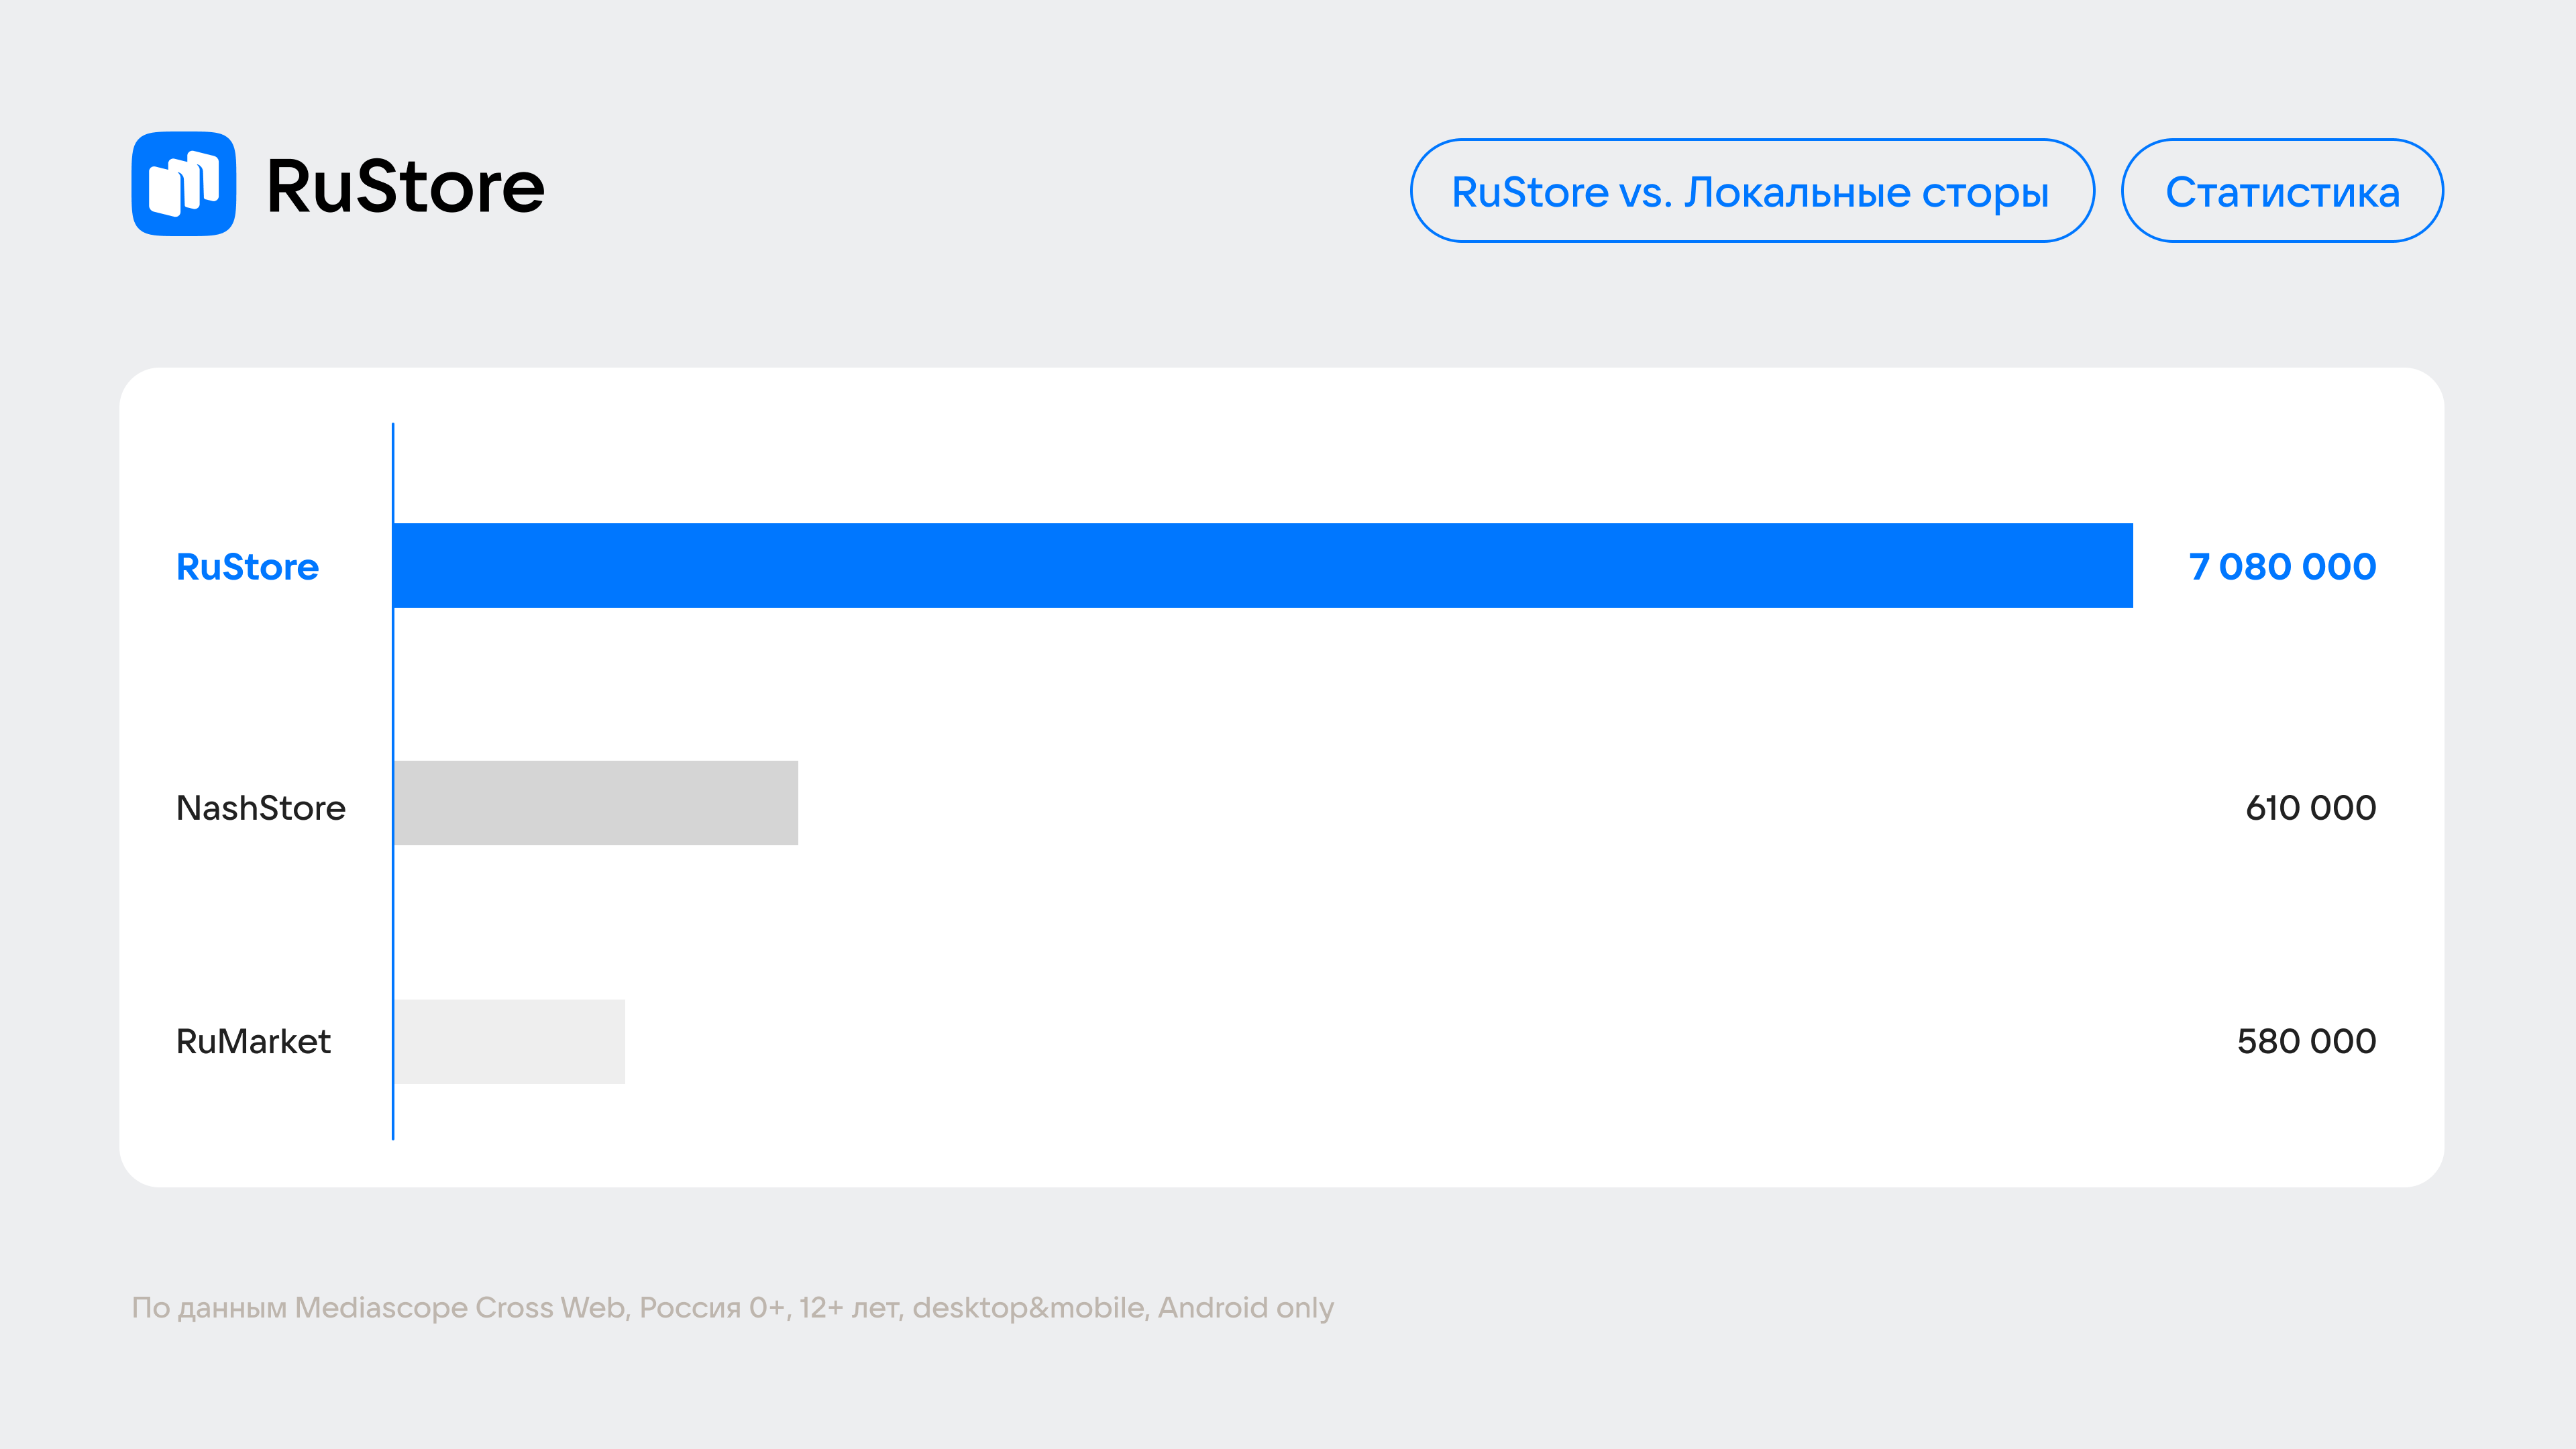
Task: Select the 'Статистика' pill button
Action: 2281,191
